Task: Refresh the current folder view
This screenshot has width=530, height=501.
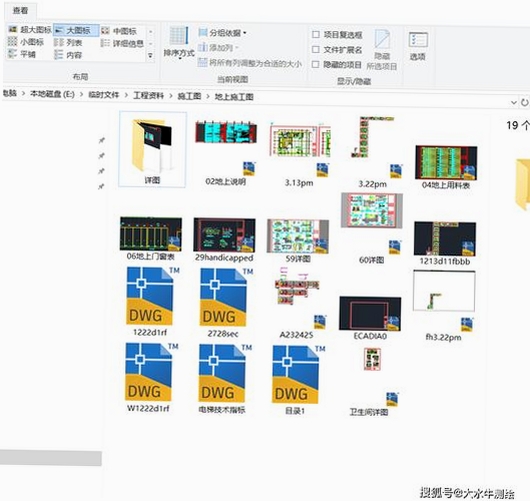Action: coord(525,102)
